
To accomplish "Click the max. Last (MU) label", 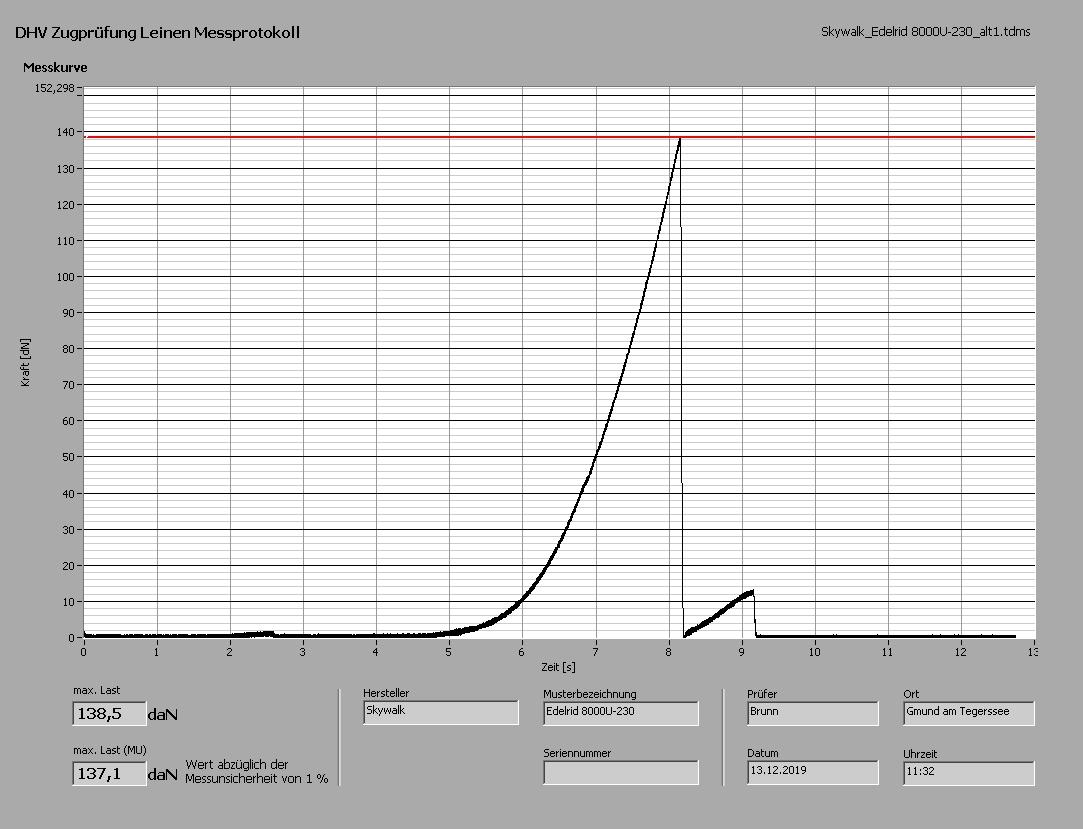I will [110, 750].
